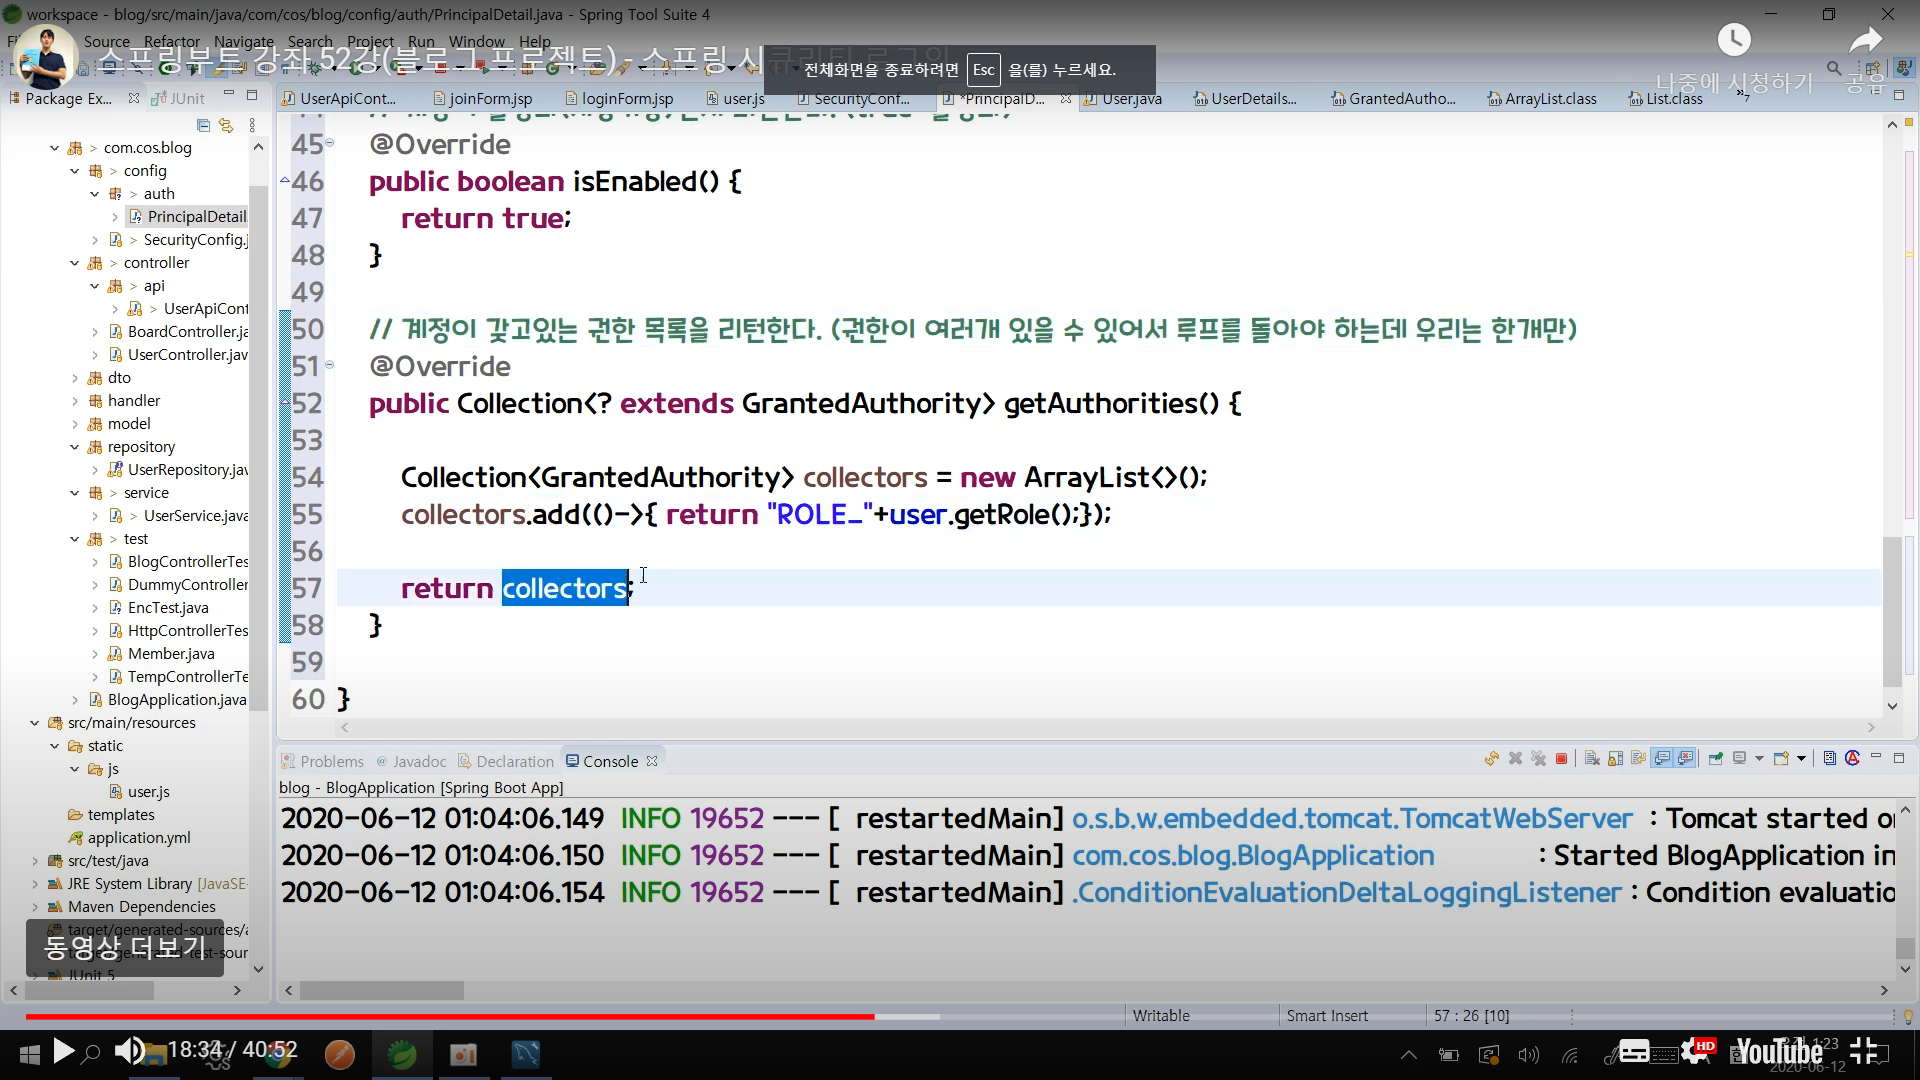Screen dimensions: 1920x1080
Task: Click the red video progress bar
Action: click(x=450, y=1016)
